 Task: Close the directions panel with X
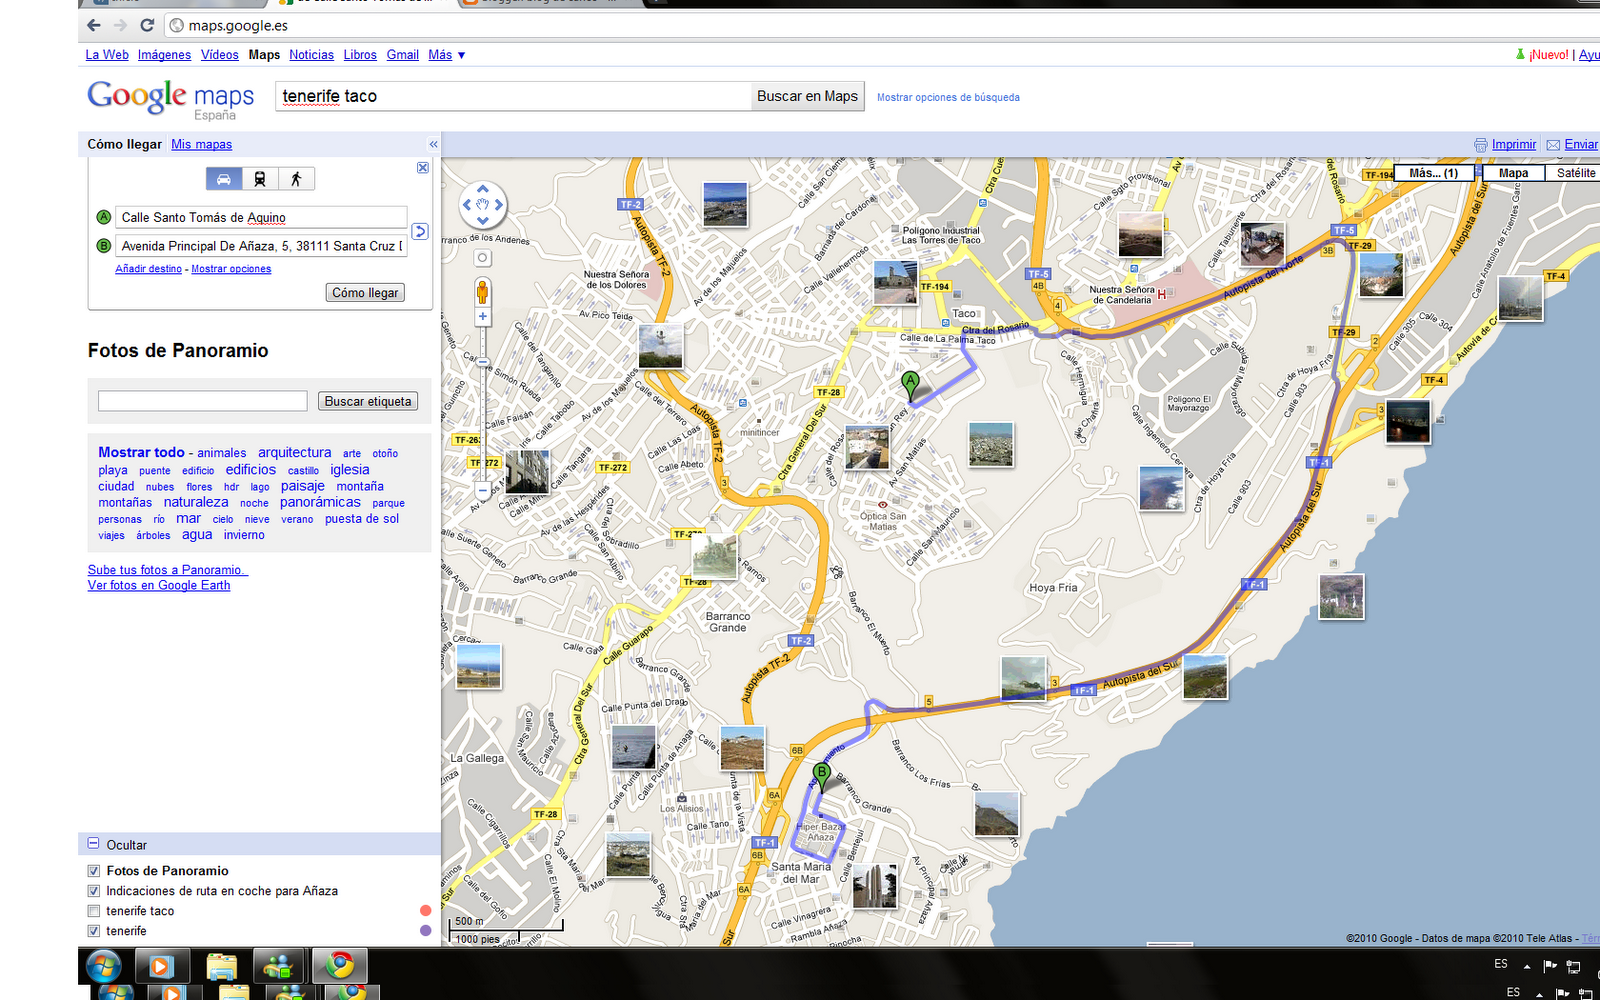coord(423,168)
